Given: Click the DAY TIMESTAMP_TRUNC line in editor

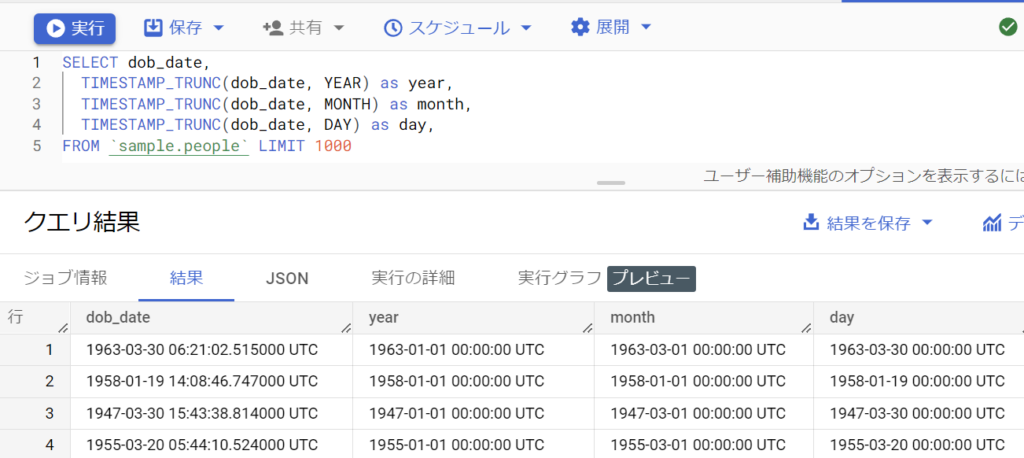Looking at the screenshot, I should point(257,125).
